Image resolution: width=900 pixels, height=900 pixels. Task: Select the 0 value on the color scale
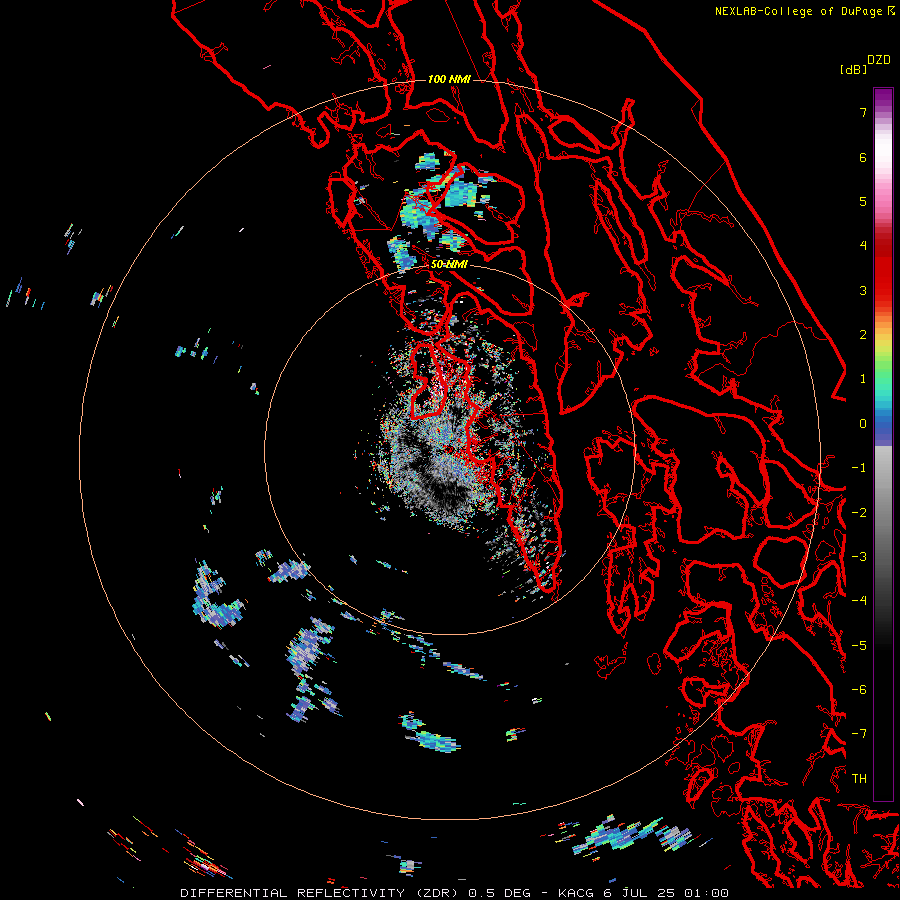click(863, 424)
